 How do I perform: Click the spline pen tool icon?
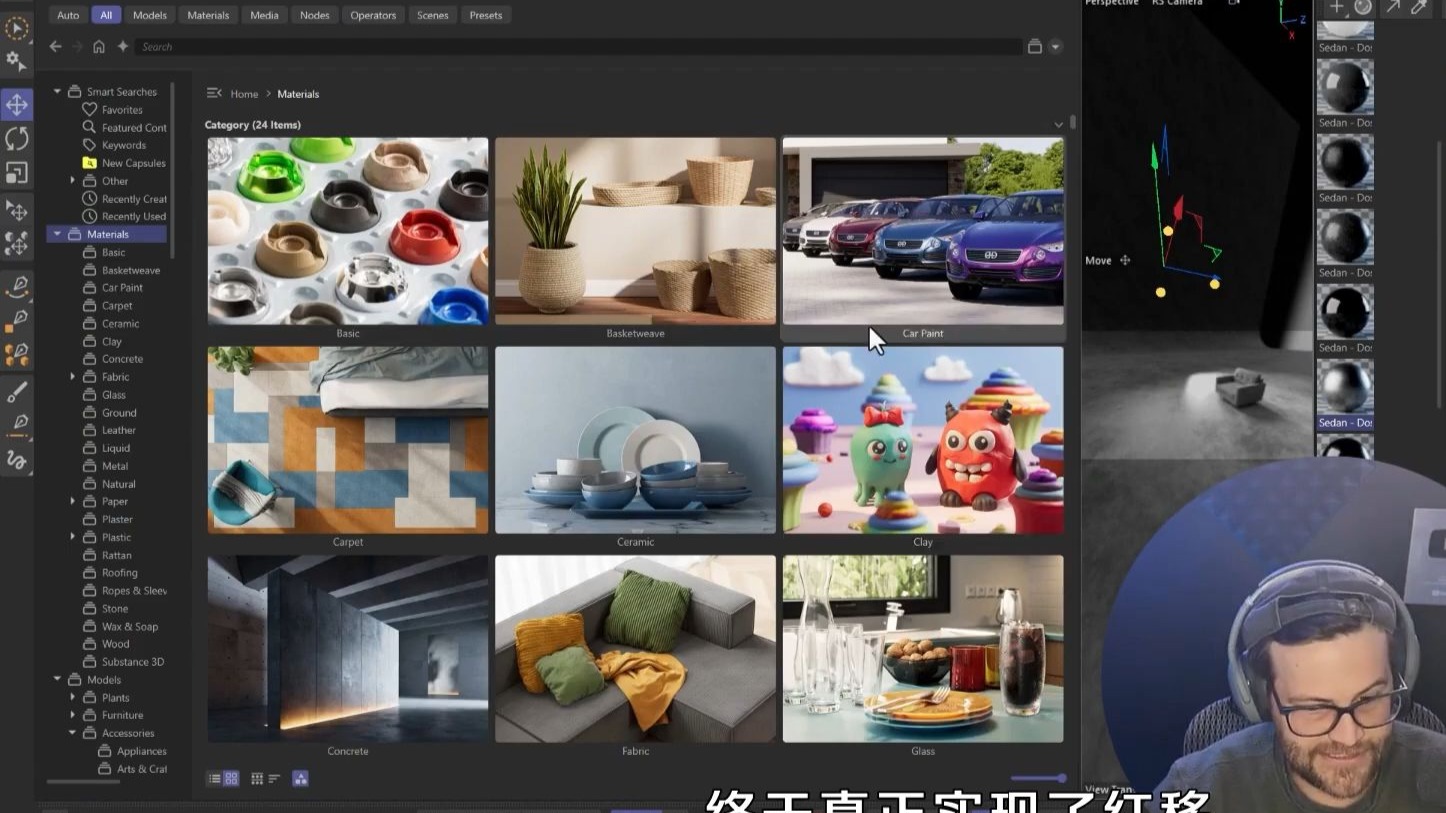(16, 286)
